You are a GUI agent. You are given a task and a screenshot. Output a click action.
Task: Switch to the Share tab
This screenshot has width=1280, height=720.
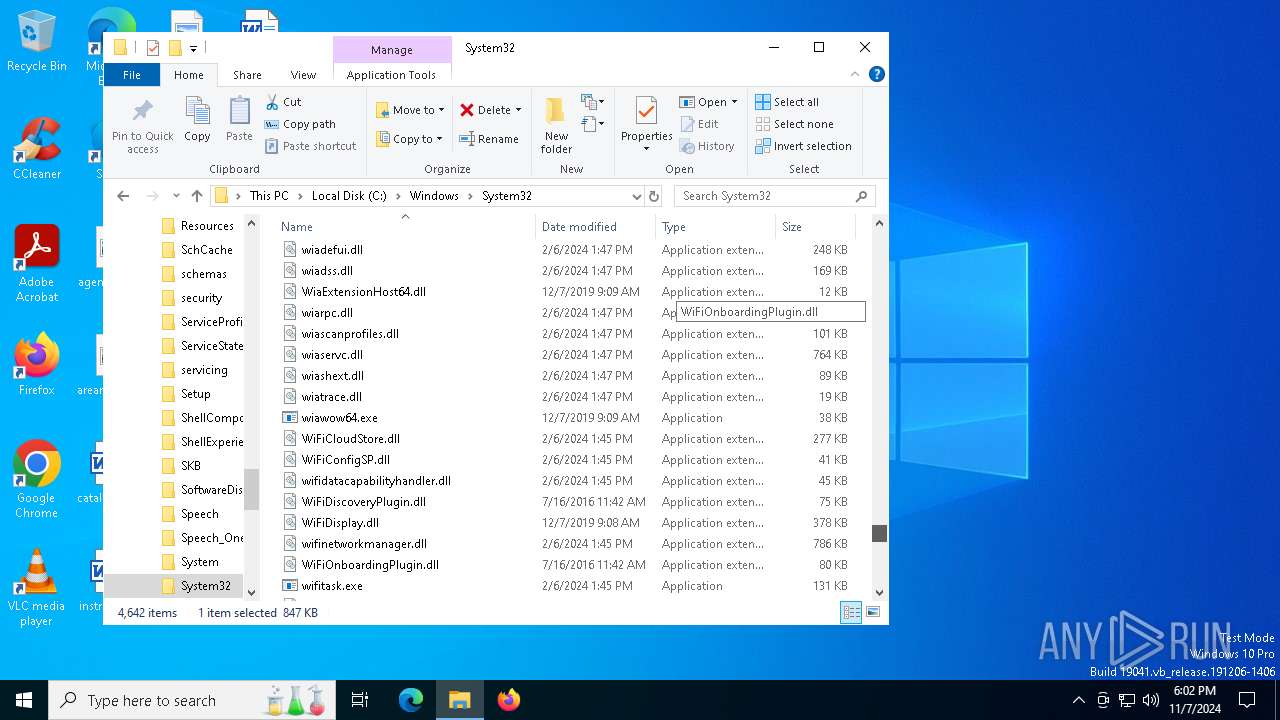tap(247, 74)
